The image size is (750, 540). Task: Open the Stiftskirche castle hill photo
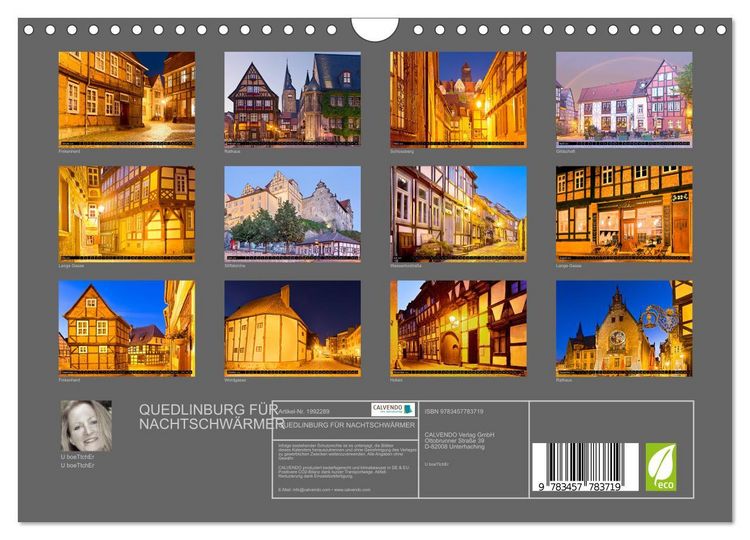[x=293, y=214]
